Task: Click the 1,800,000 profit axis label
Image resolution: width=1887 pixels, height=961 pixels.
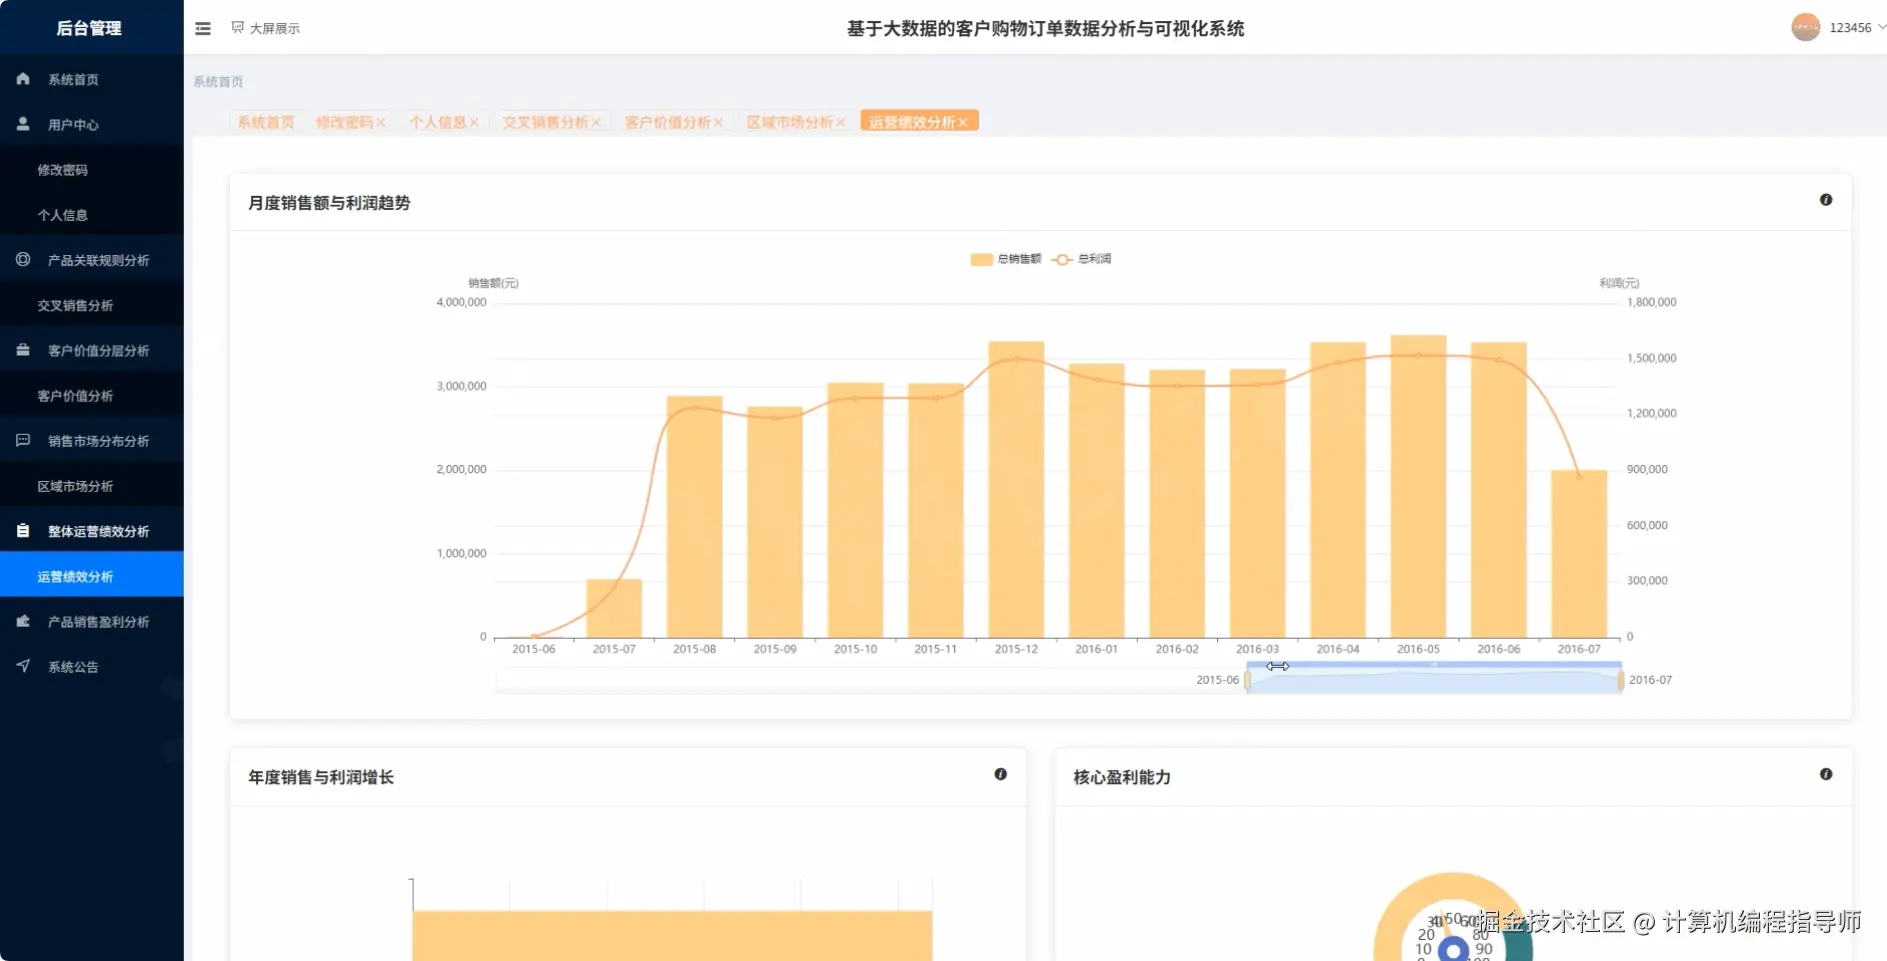Action: click(1652, 302)
